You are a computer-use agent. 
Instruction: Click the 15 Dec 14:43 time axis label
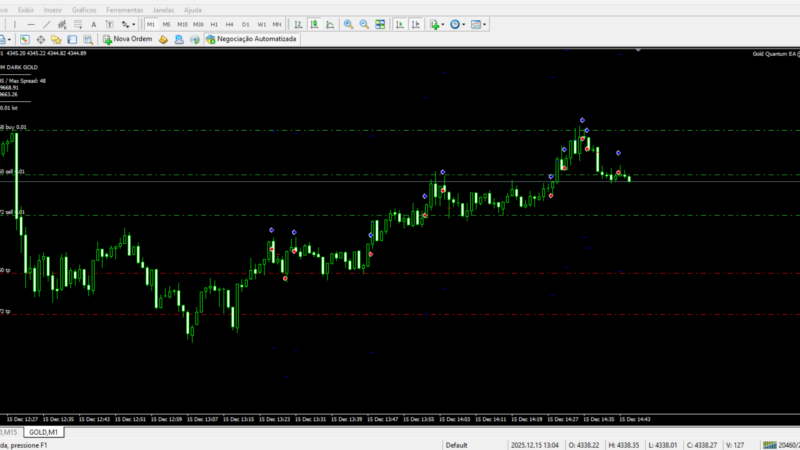click(x=635, y=419)
